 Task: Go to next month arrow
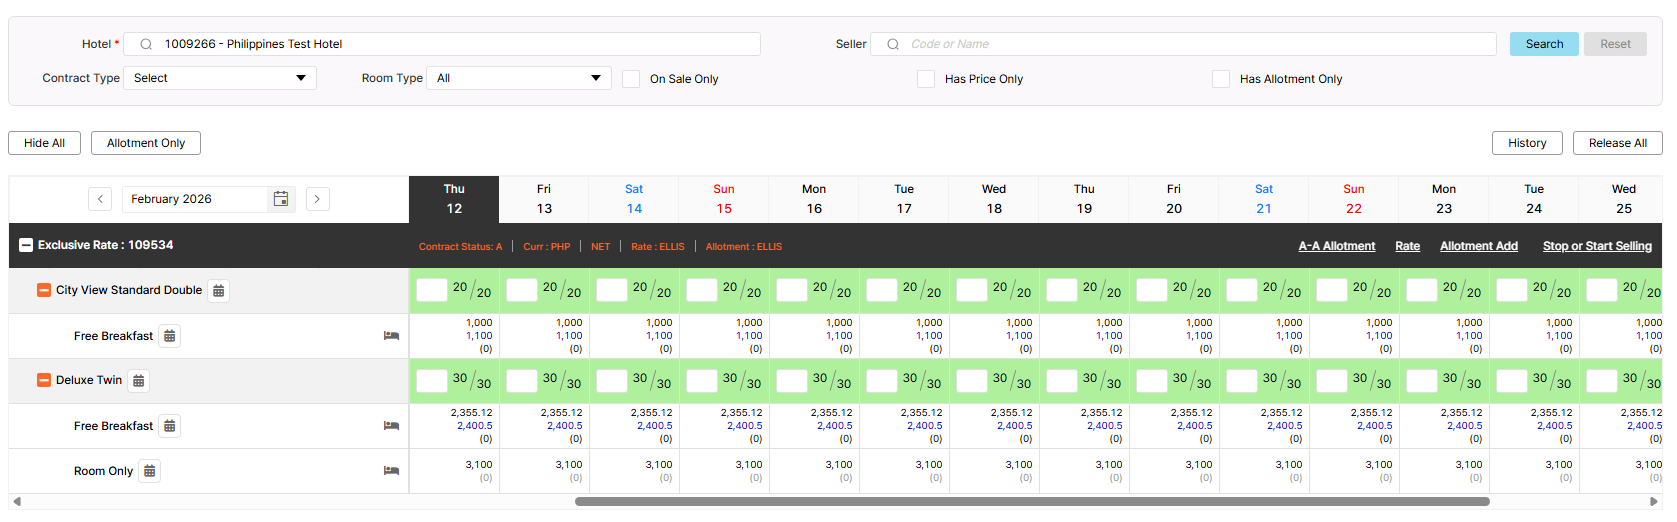317,199
